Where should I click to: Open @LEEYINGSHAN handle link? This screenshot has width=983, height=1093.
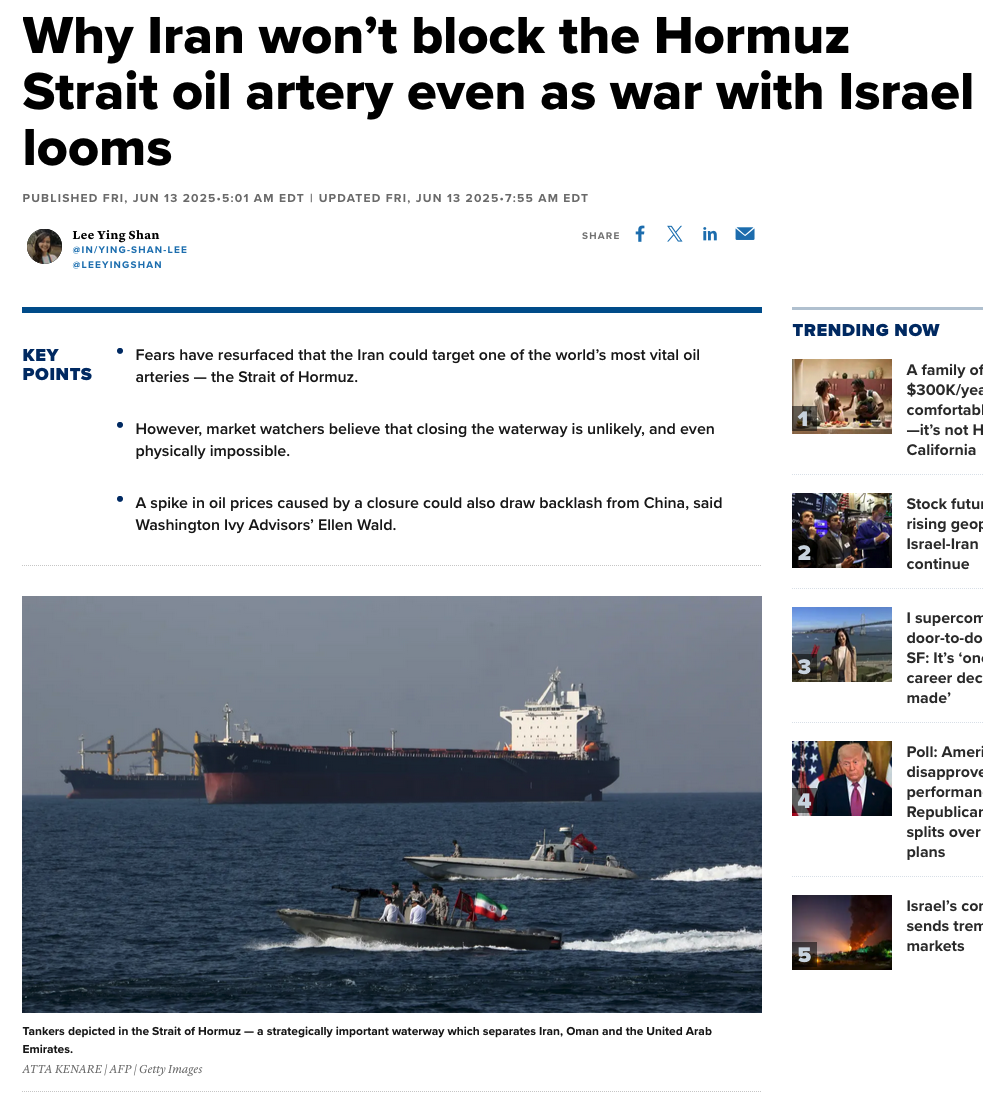pos(117,265)
